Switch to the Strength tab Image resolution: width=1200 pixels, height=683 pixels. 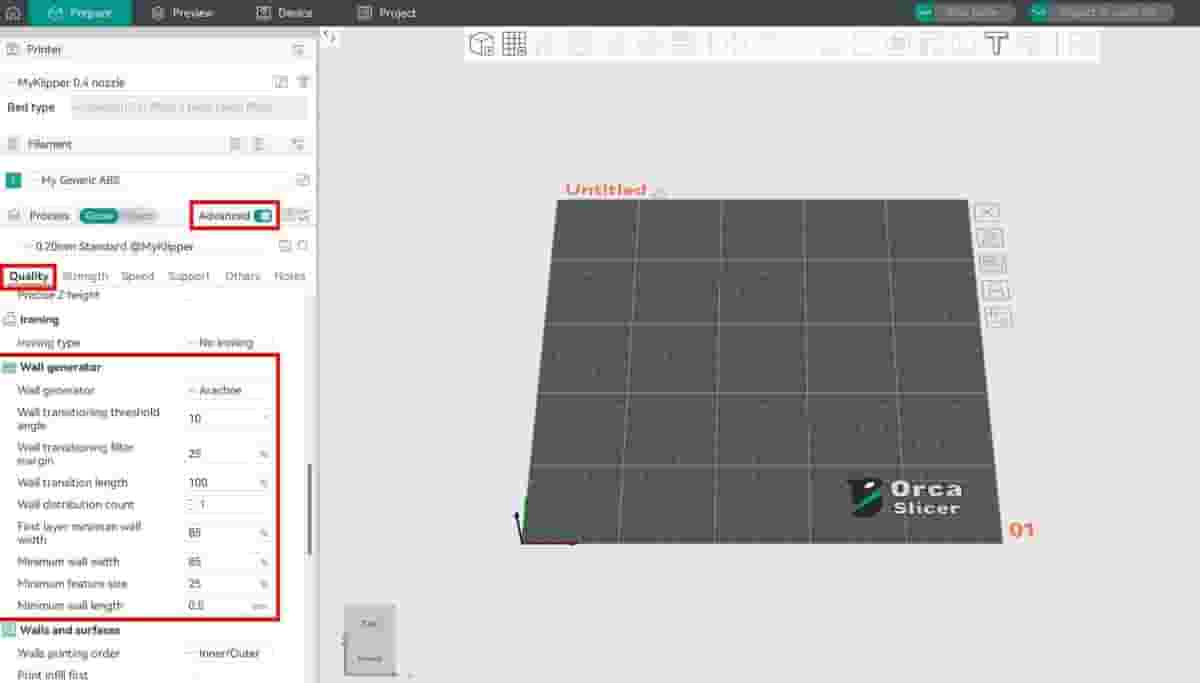click(85, 276)
